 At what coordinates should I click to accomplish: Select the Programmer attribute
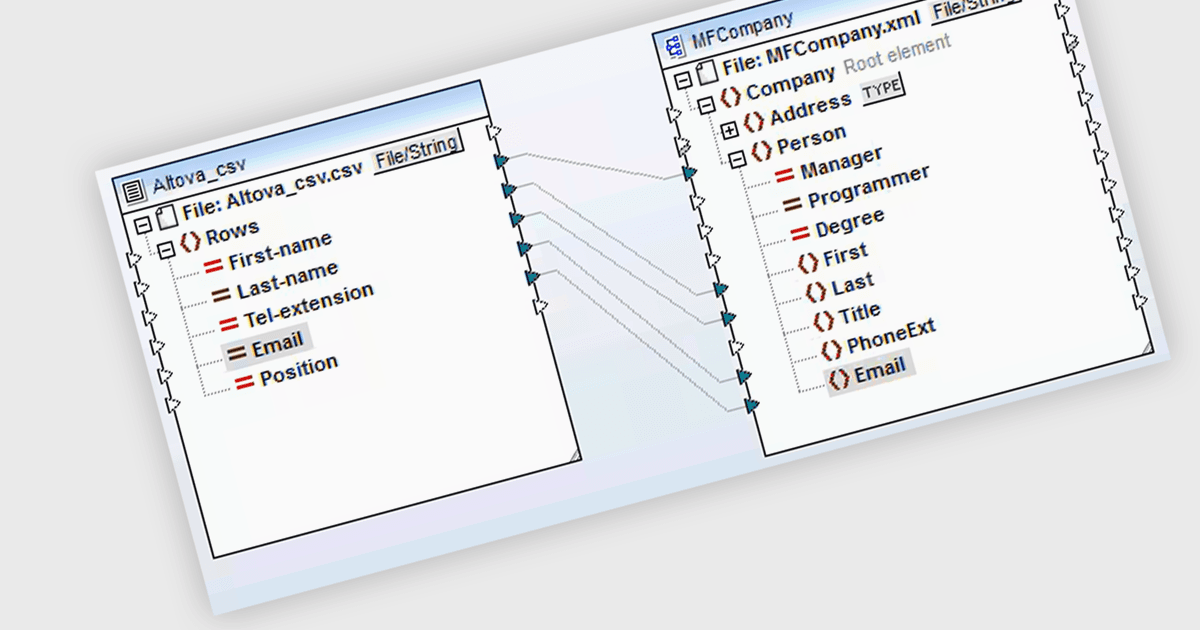[868, 186]
